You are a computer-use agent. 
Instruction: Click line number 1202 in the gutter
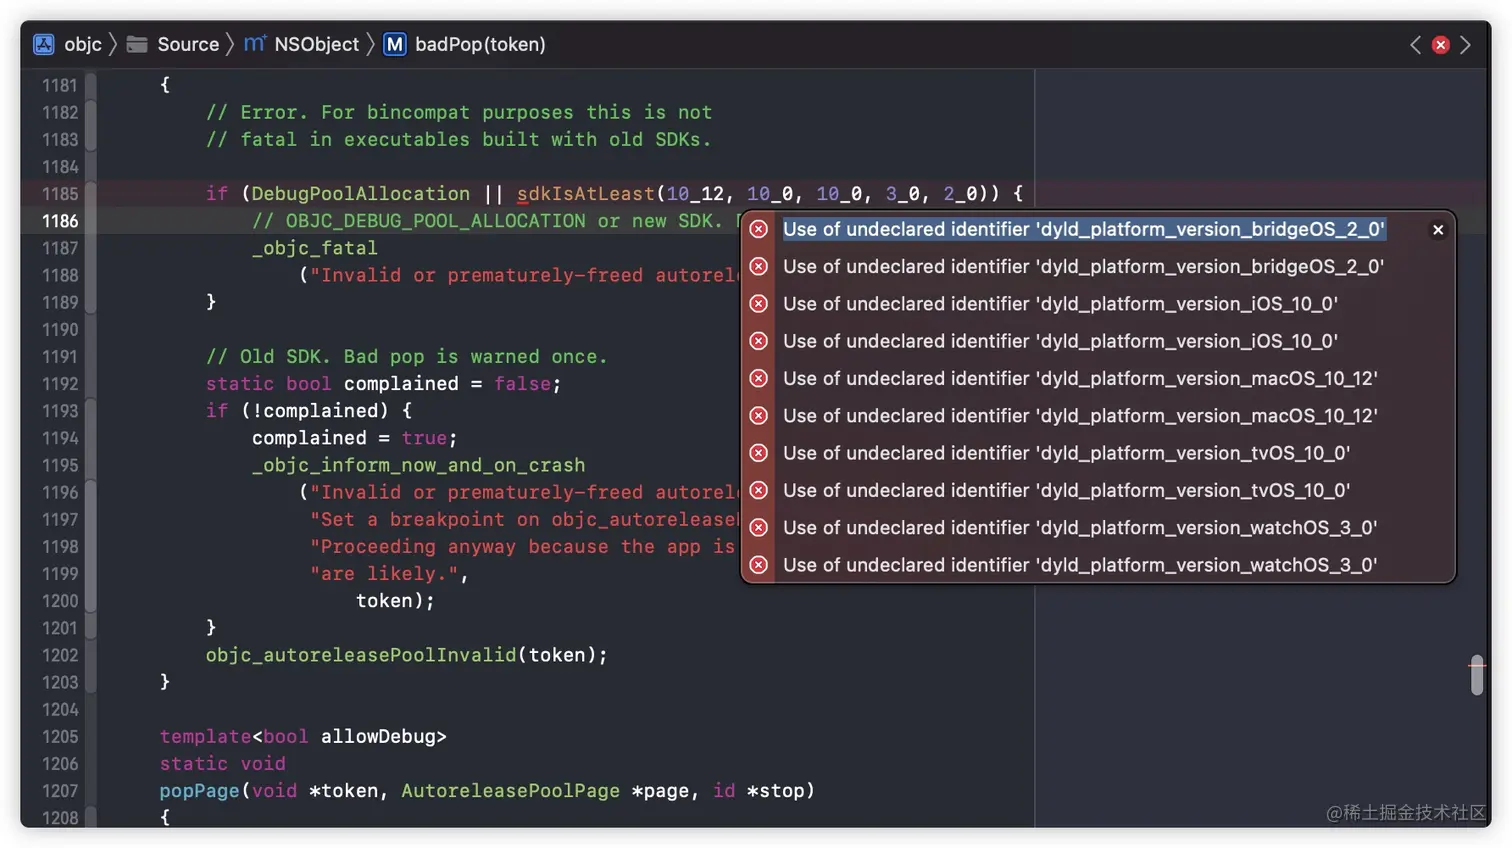(x=60, y=655)
